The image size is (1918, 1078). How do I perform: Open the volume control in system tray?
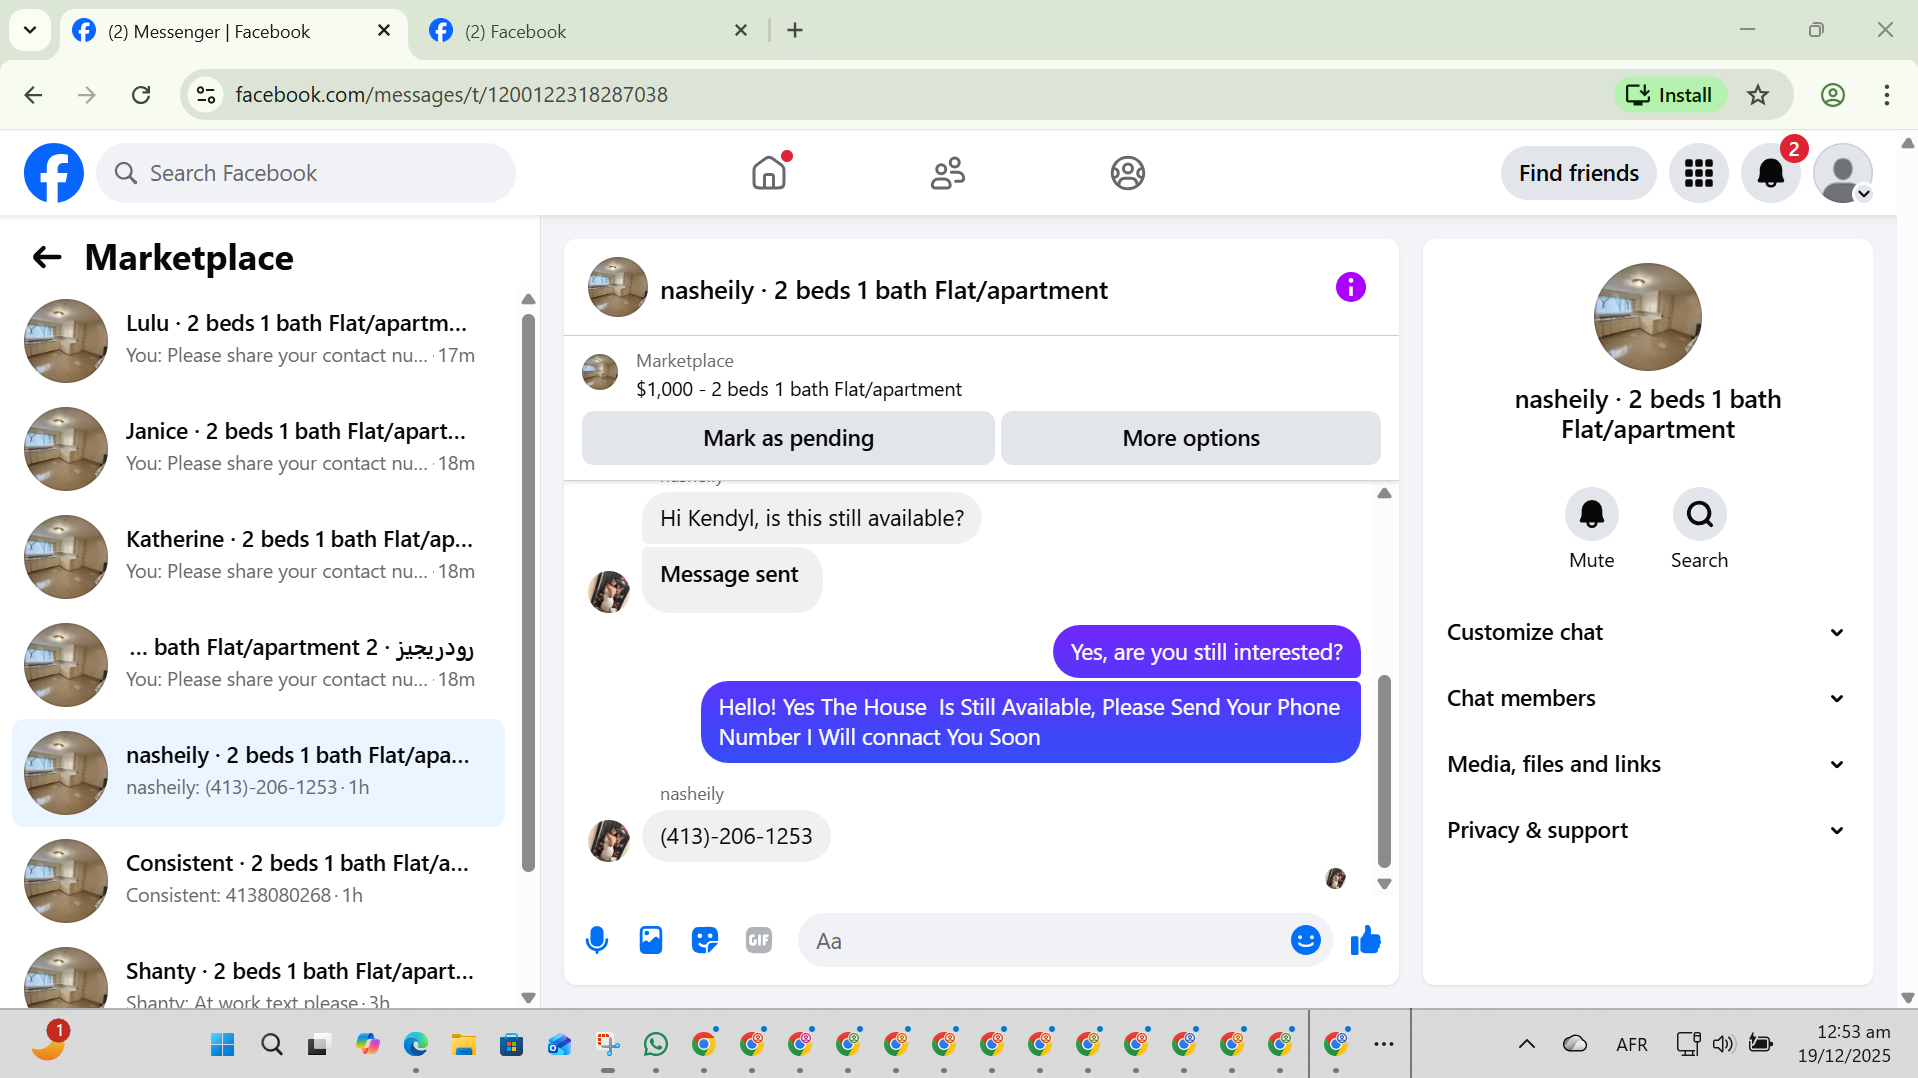[1722, 1044]
